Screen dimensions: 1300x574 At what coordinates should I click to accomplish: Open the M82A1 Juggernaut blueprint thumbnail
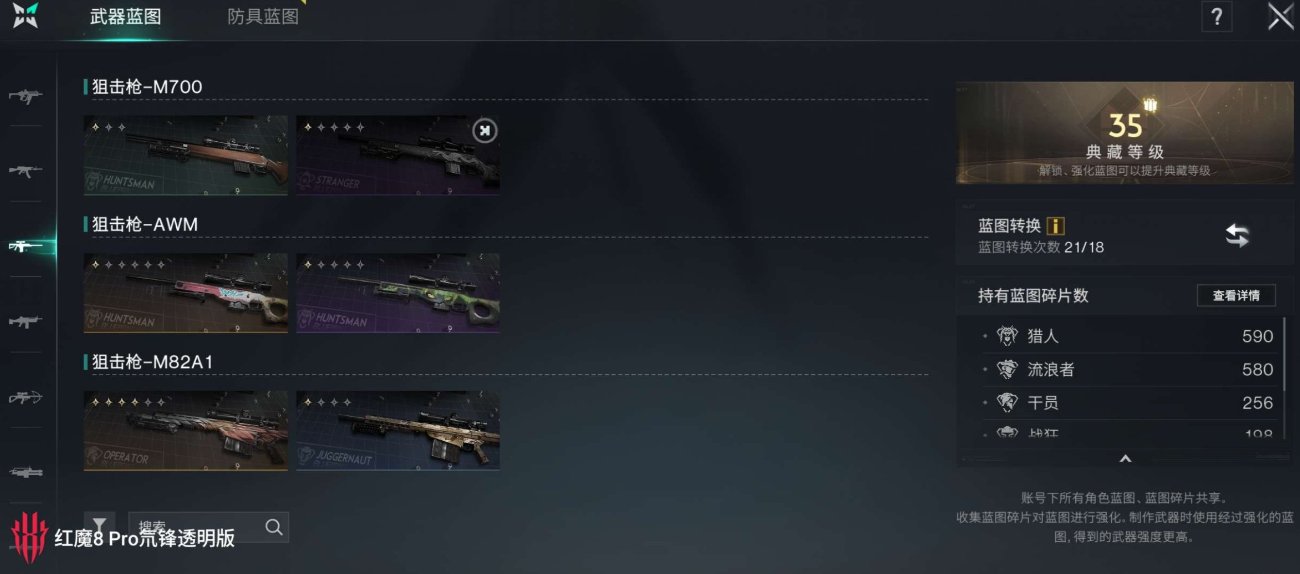398,431
